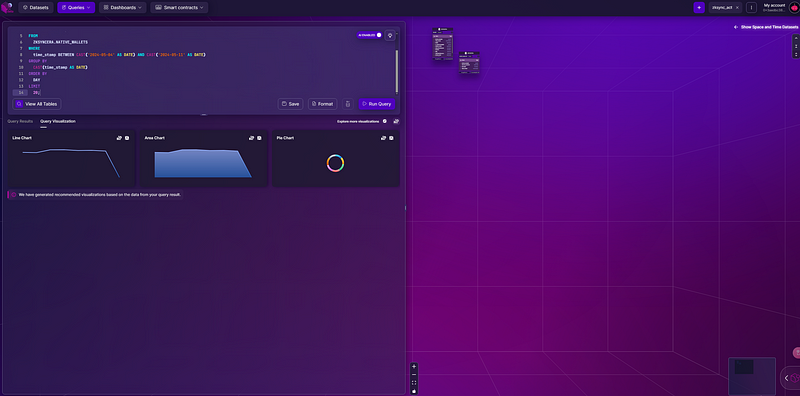Switch to the Query Results tab
The image size is (800, 396).
pyautogui.click(x=20, y=121)
